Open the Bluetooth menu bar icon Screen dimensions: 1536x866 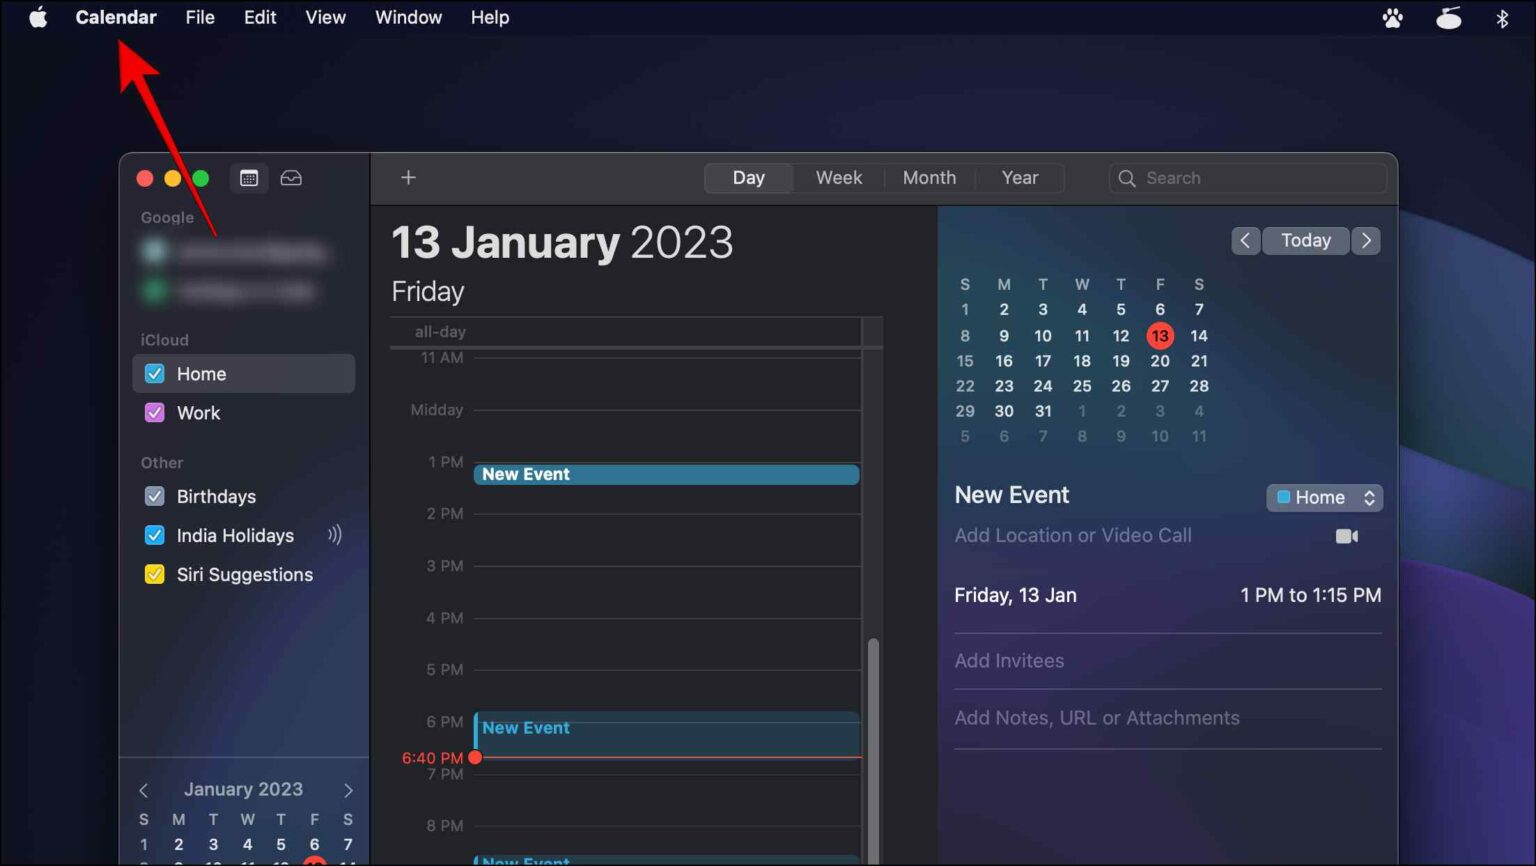pos(1504,17)
